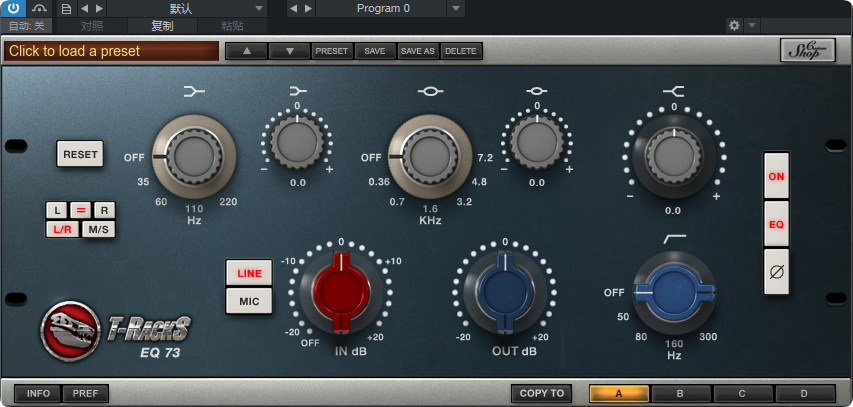Click the high-pass filter symbol above blue knob
This screenshot has height=407, width=853.
click(x=675, y=238)
